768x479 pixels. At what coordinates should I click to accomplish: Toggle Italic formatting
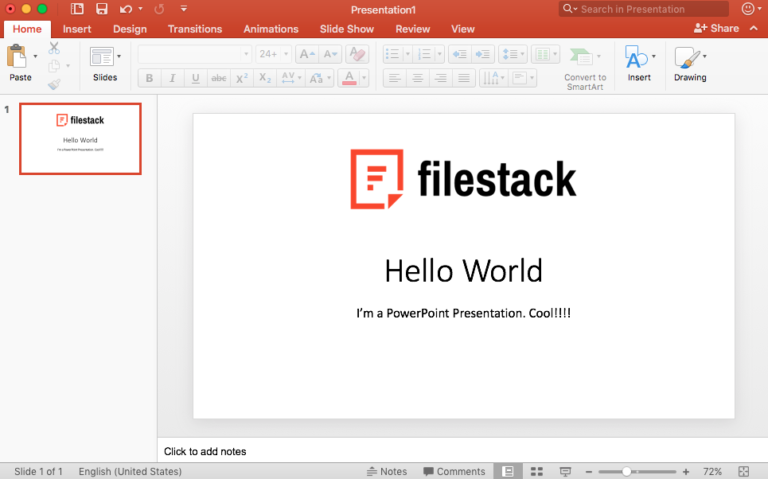pos(172,78)
